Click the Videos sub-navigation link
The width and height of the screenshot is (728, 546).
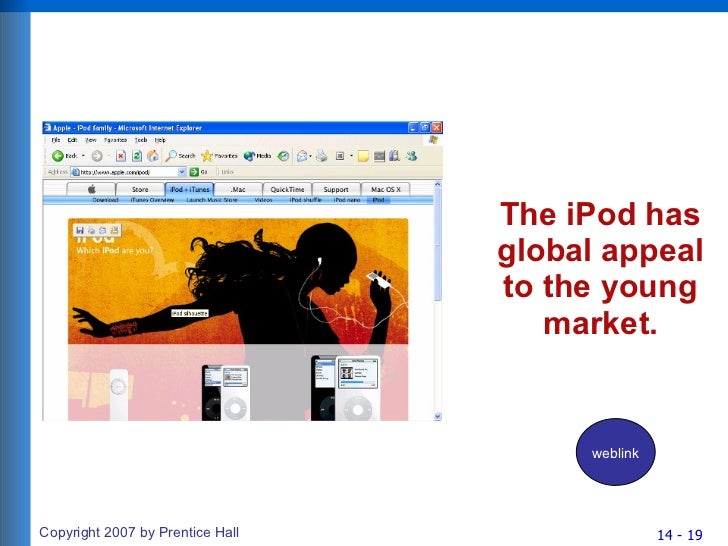pyautogui.click(x=263, y=200)
